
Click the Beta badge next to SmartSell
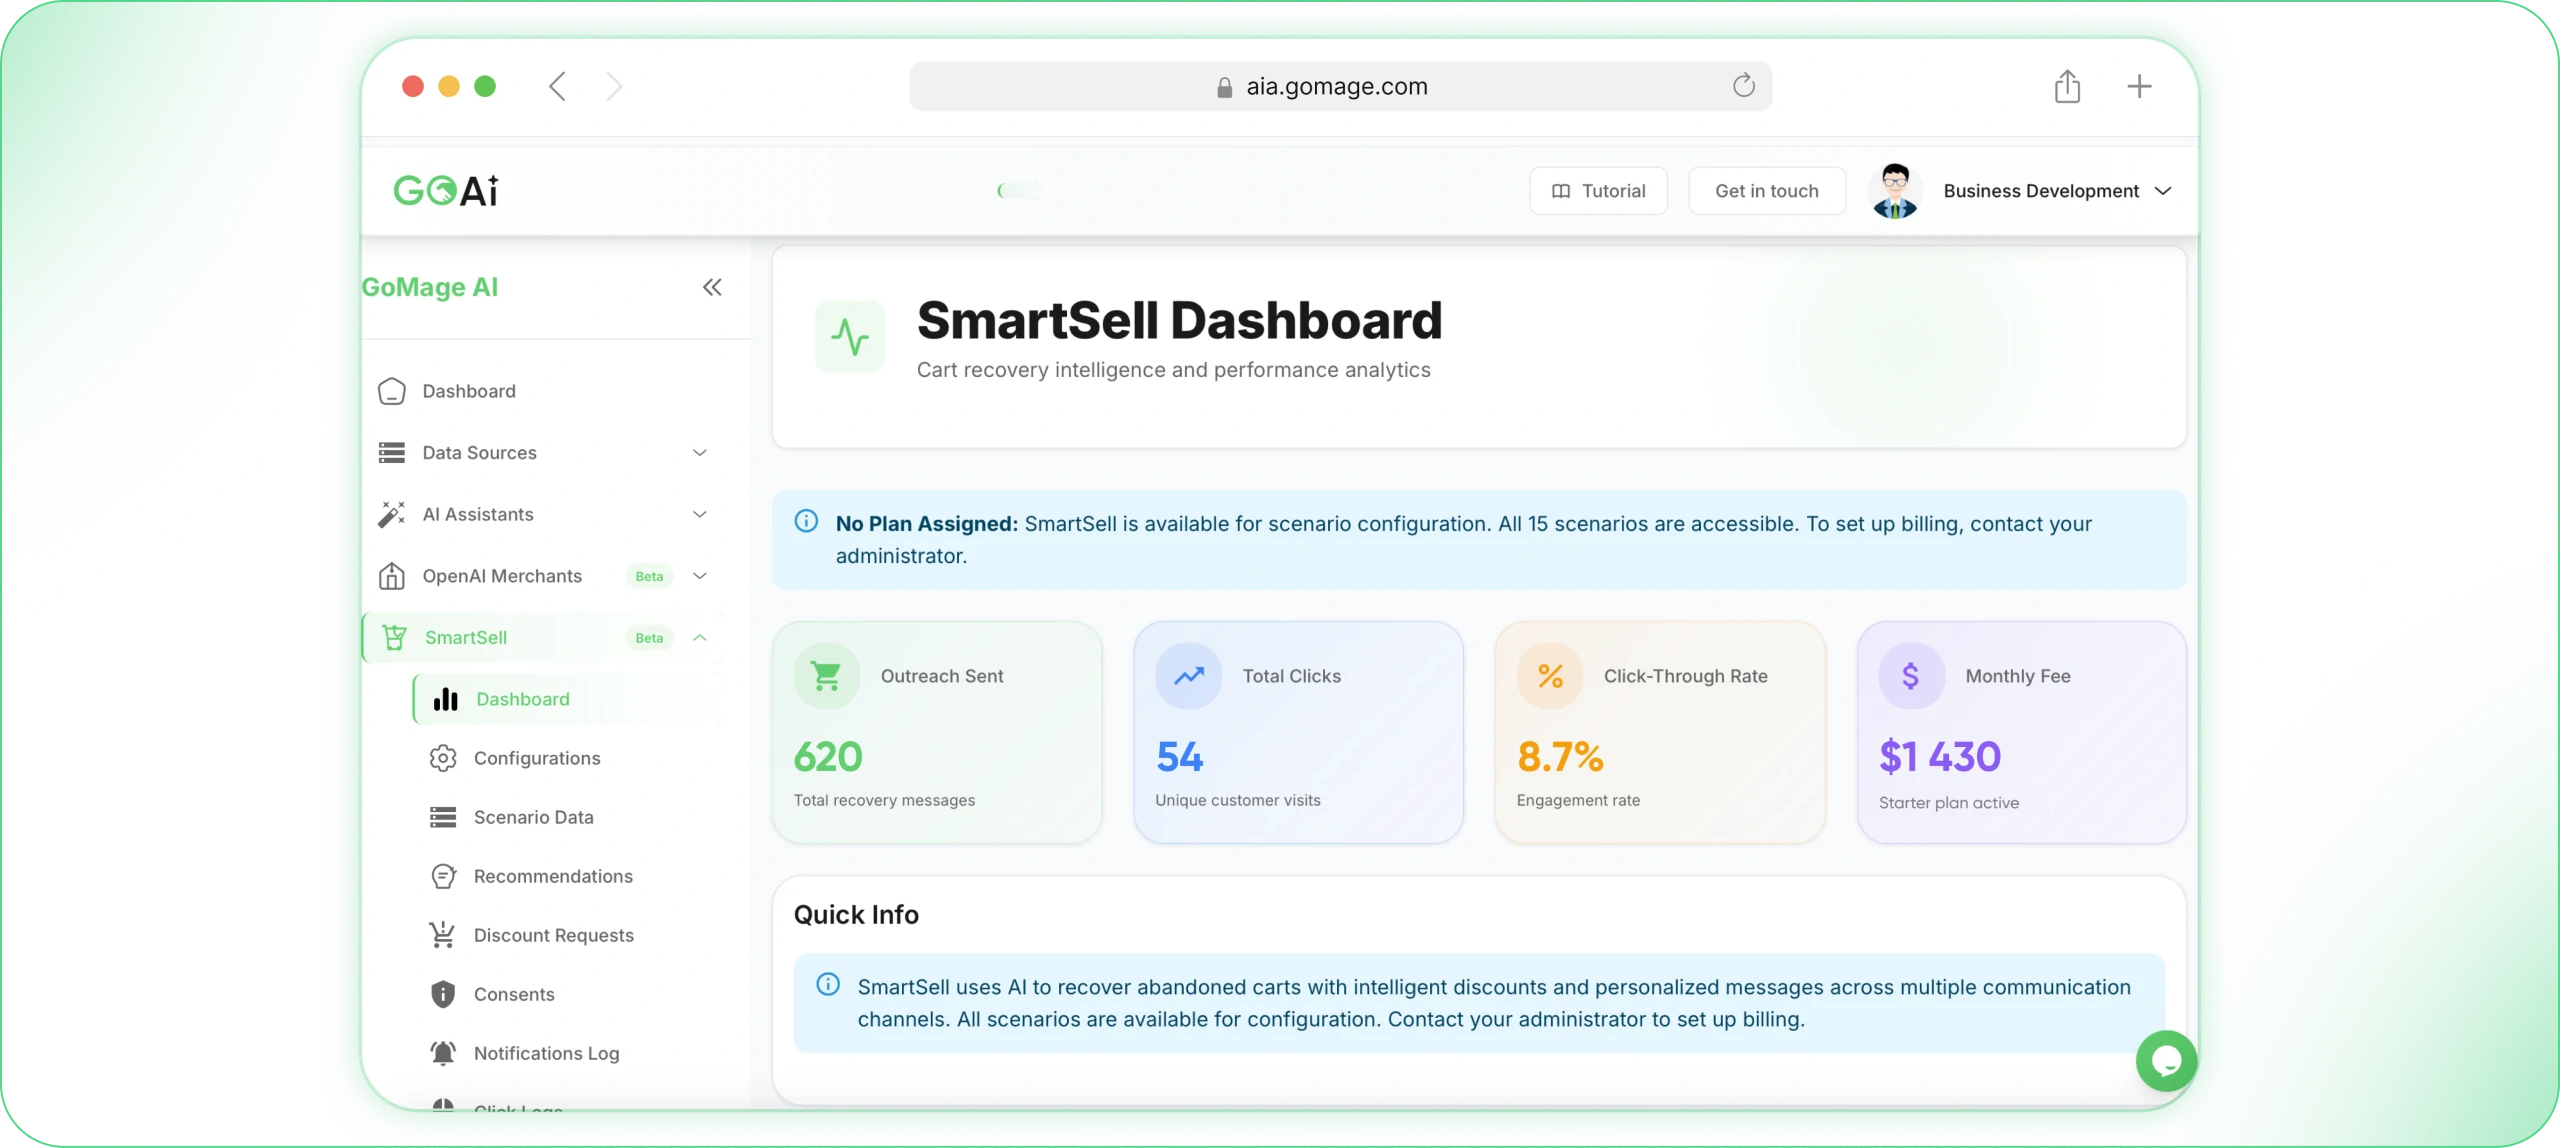tap(649, 637)
